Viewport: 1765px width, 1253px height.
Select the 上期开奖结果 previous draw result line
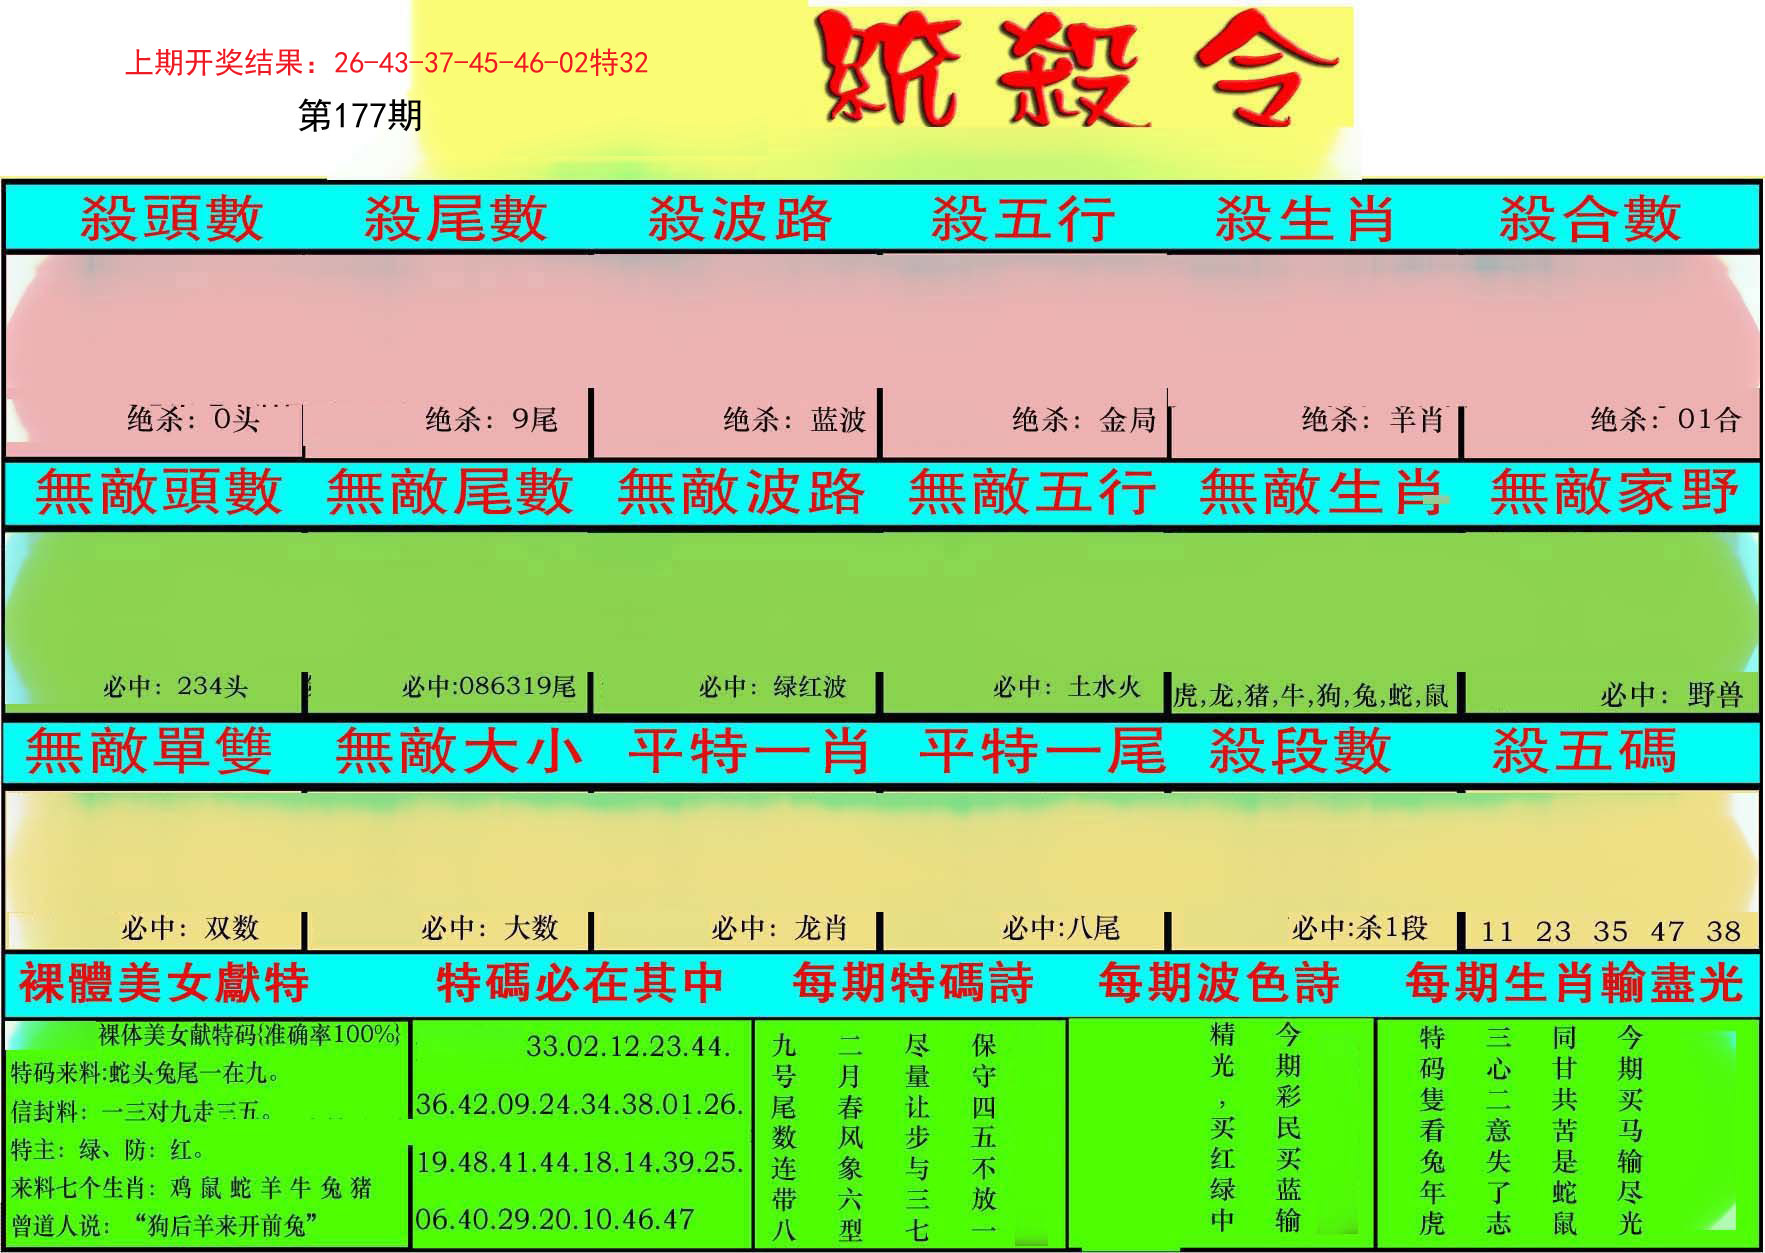(386, 63)
